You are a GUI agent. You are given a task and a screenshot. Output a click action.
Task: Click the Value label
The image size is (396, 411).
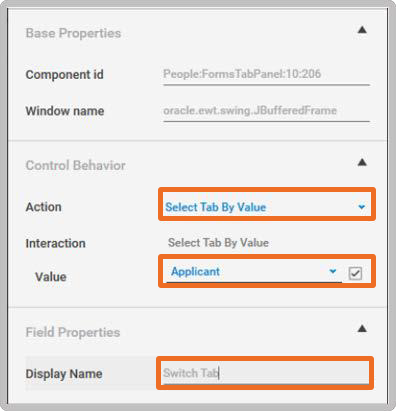[x=51, y=277]
